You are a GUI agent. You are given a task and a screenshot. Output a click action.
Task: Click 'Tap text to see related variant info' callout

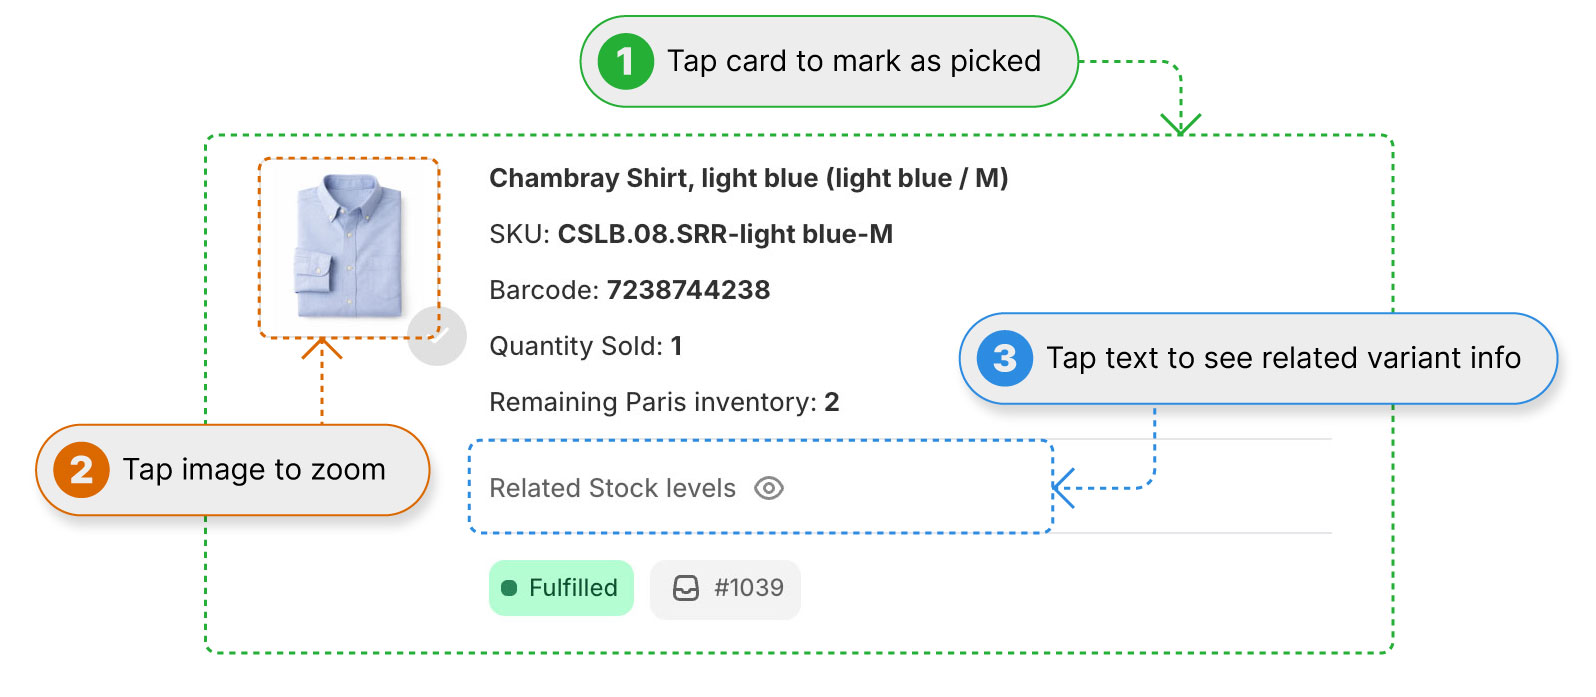pyautogui.click(x=1283, y=359)
